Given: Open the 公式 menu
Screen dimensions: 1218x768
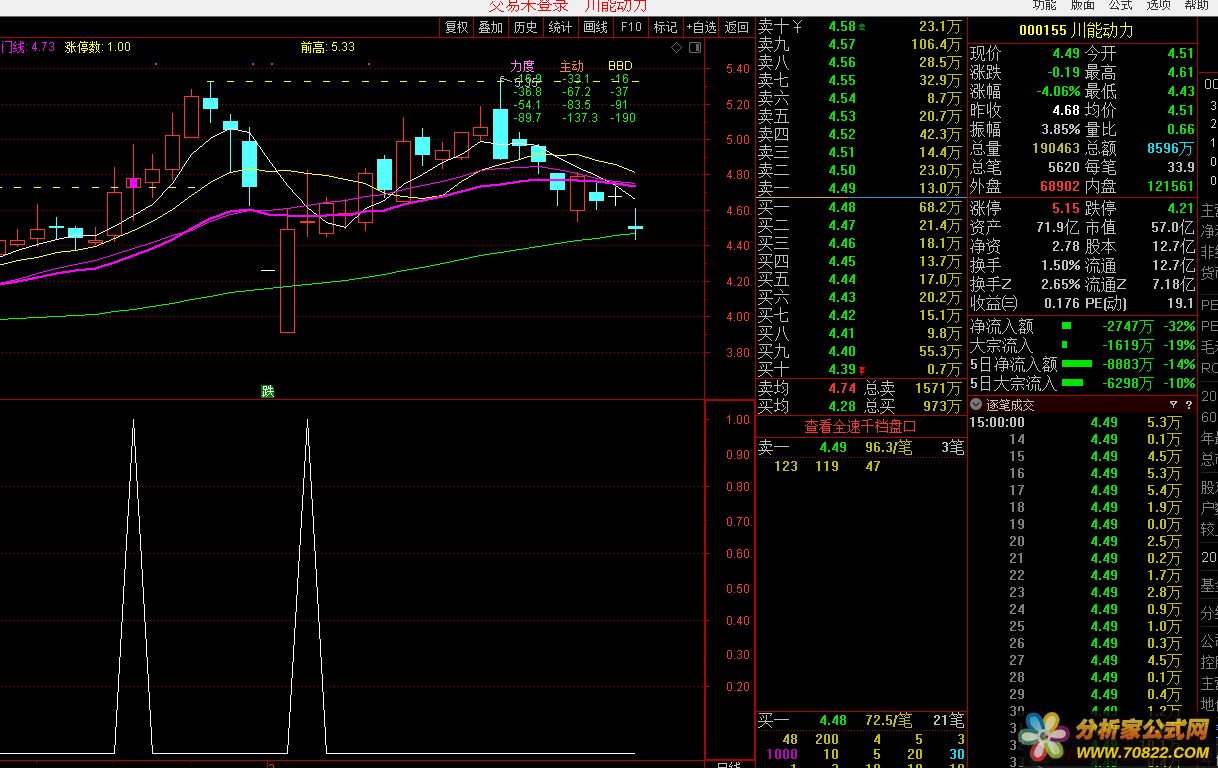Looking at the screenshot, I should click(1120, 5).
